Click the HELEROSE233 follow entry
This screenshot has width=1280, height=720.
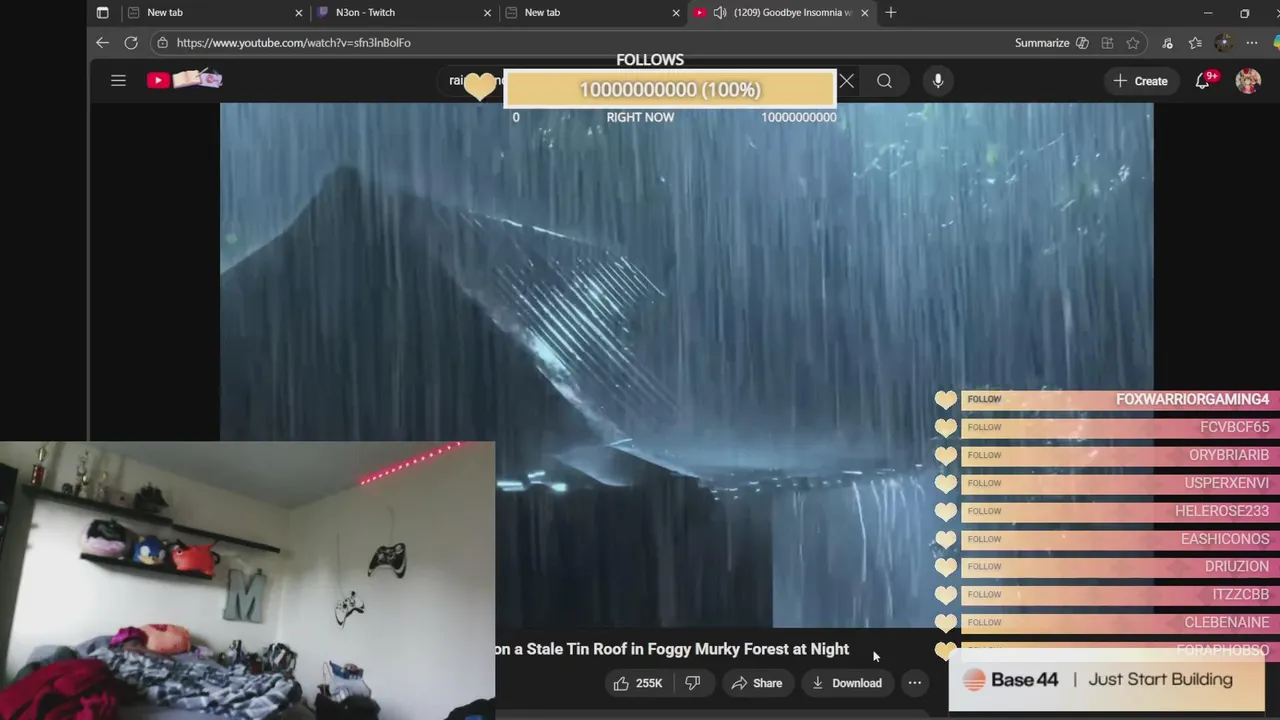1107,511
